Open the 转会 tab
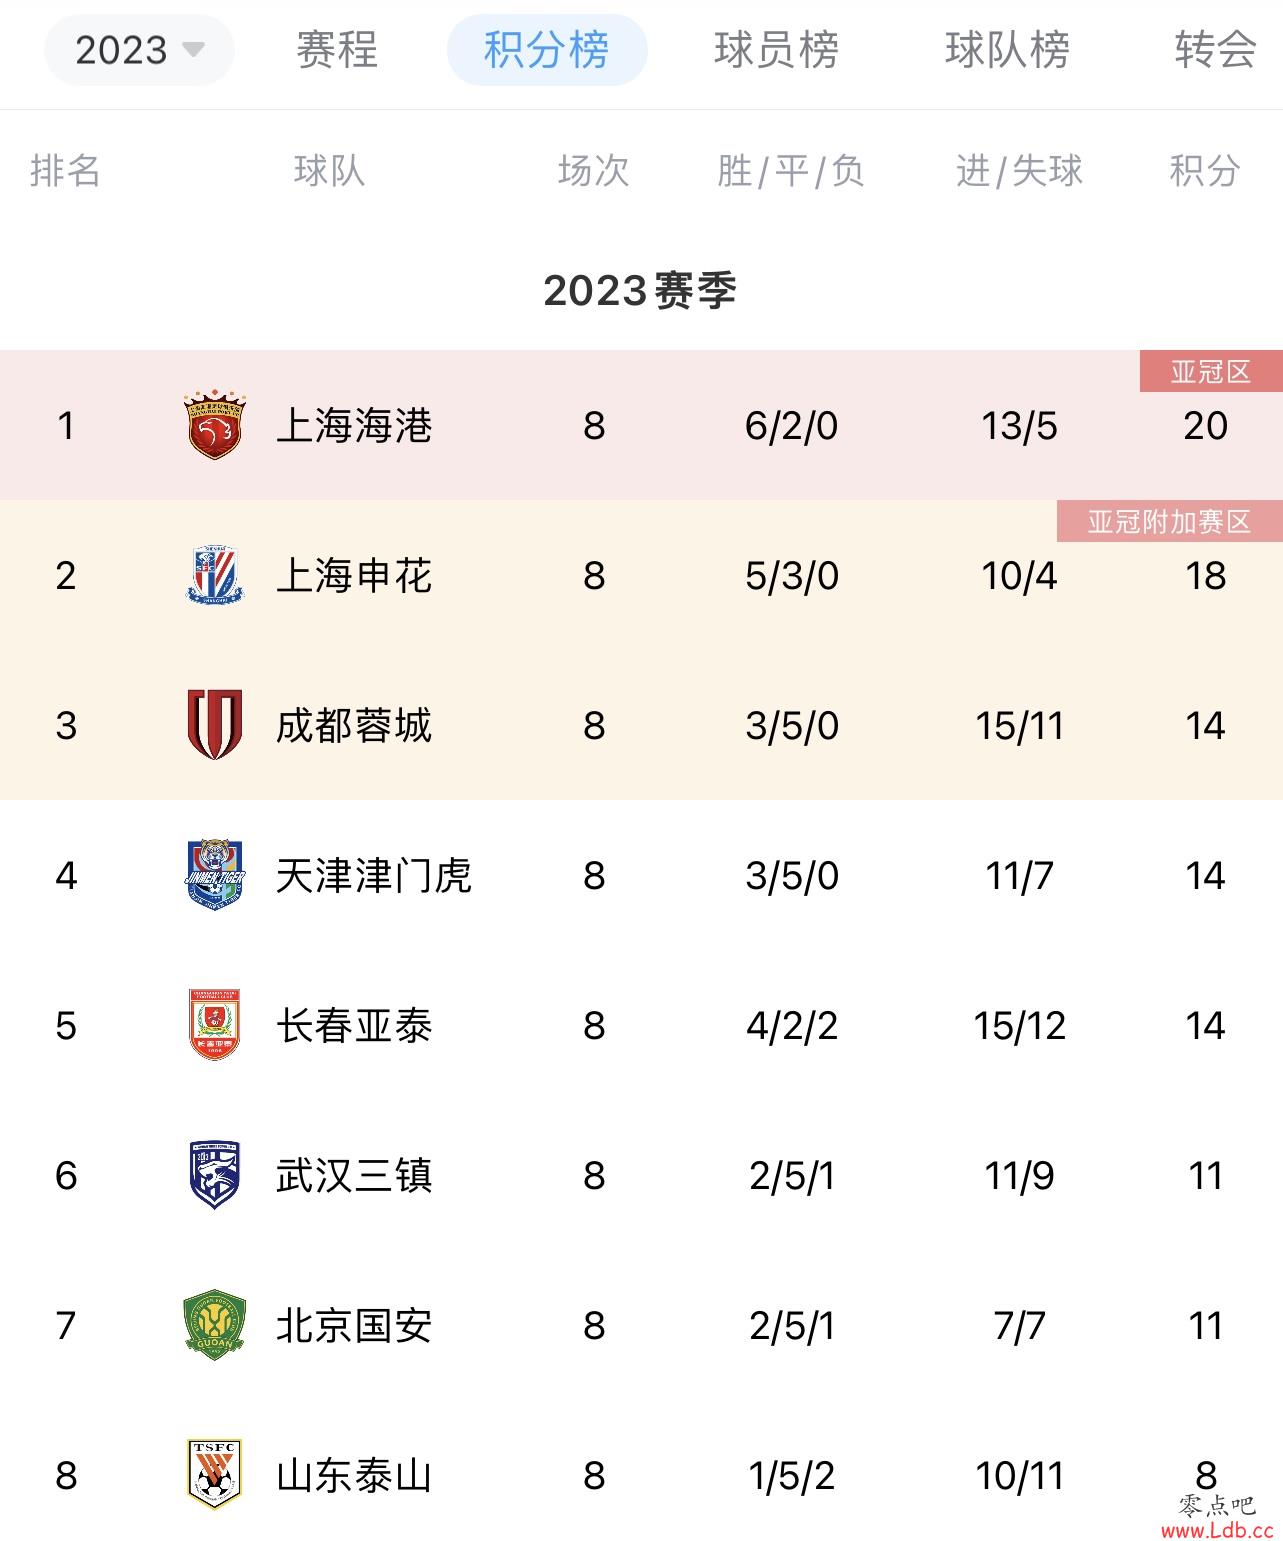Screen dimensions: 1283x1541 tap(1216, 50)
